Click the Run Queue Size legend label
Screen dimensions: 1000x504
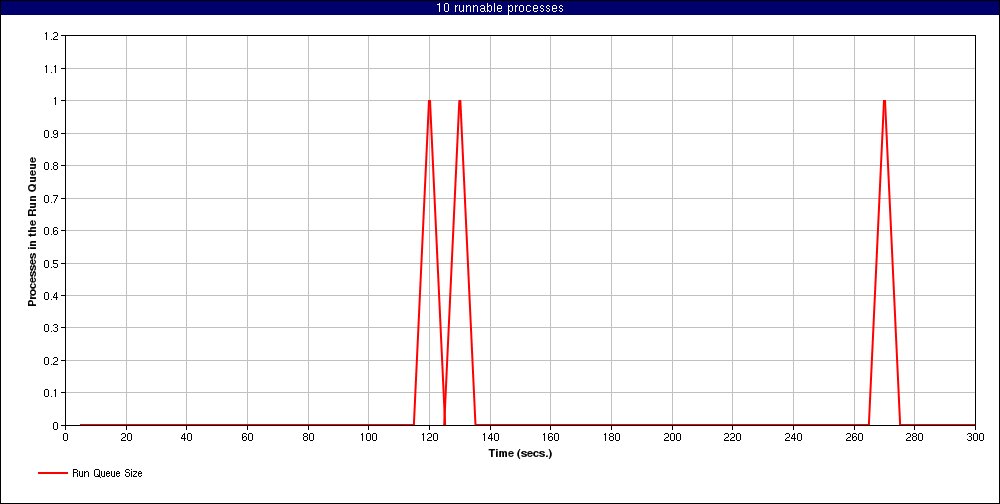pos(107,473)
